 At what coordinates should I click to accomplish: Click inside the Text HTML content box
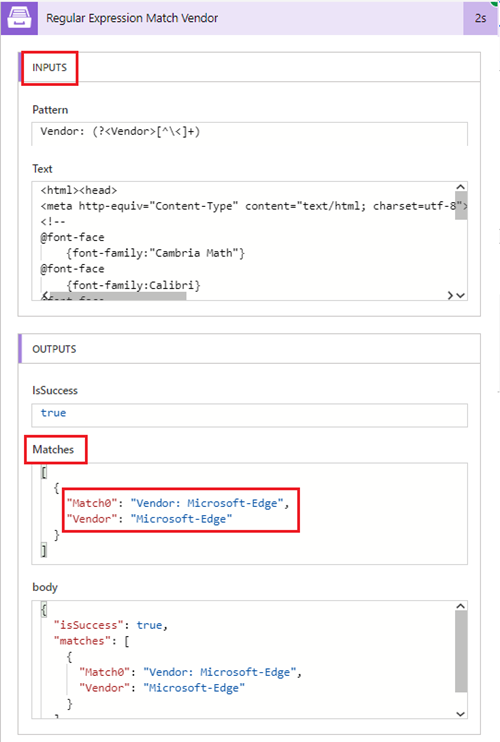[x=243, y=241]
